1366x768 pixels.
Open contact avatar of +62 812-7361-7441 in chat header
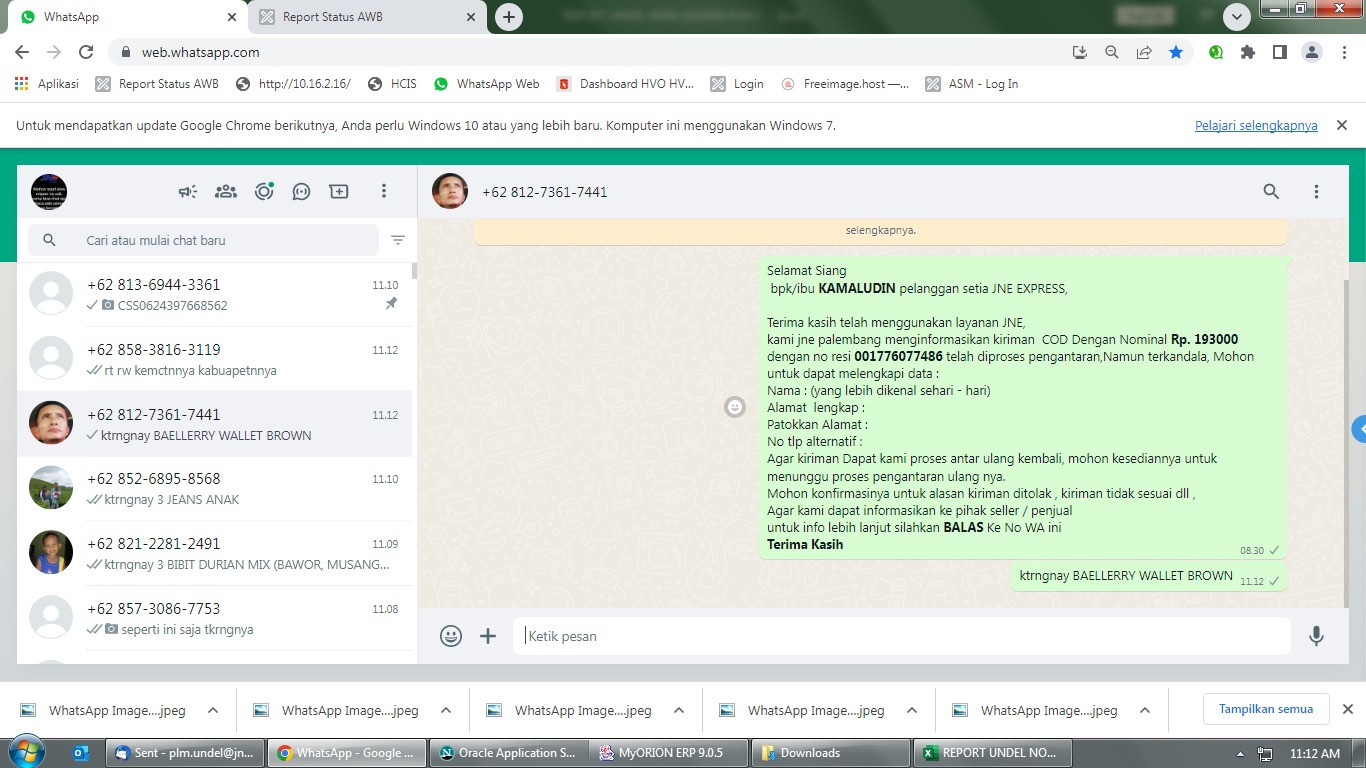click(x=450, y=191)
